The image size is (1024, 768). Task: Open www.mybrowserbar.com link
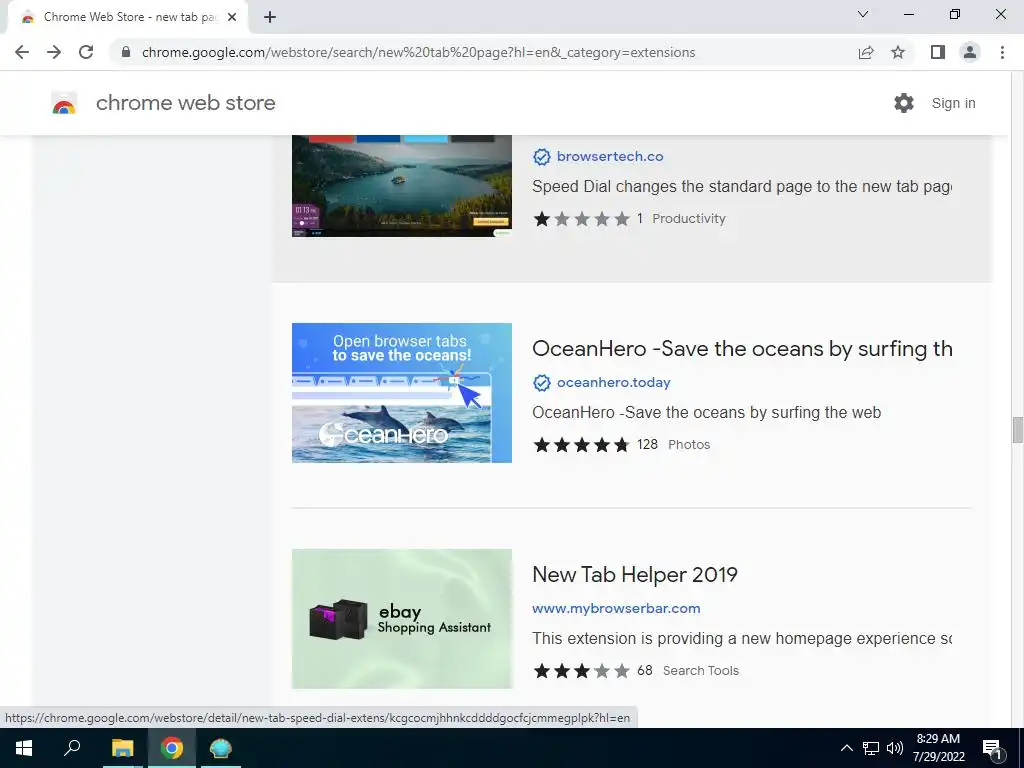point(616,609)
